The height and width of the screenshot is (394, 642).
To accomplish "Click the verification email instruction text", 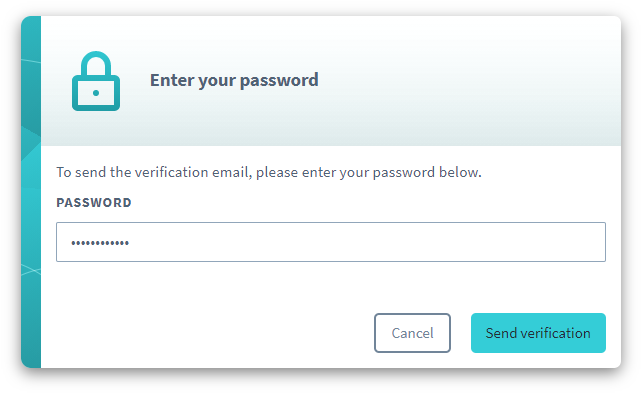I will pos(269,172).
